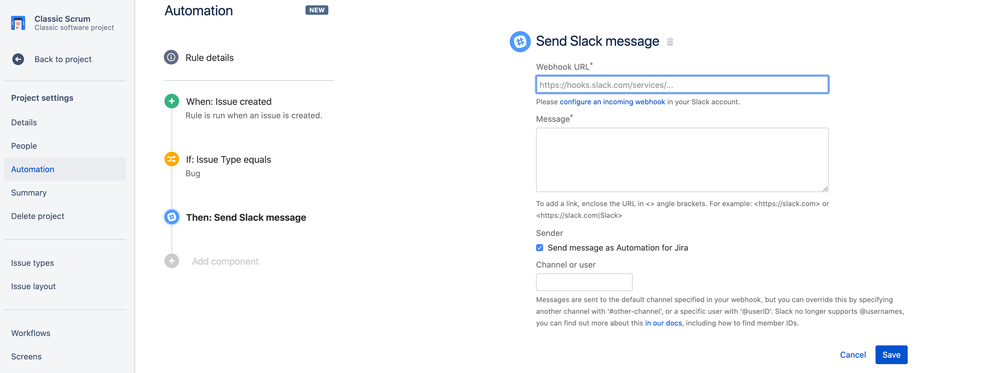Image resolution: width=999 pixels, height=373 pixels.
Task: Click the Bug condition value text
Action: [193, 173]
